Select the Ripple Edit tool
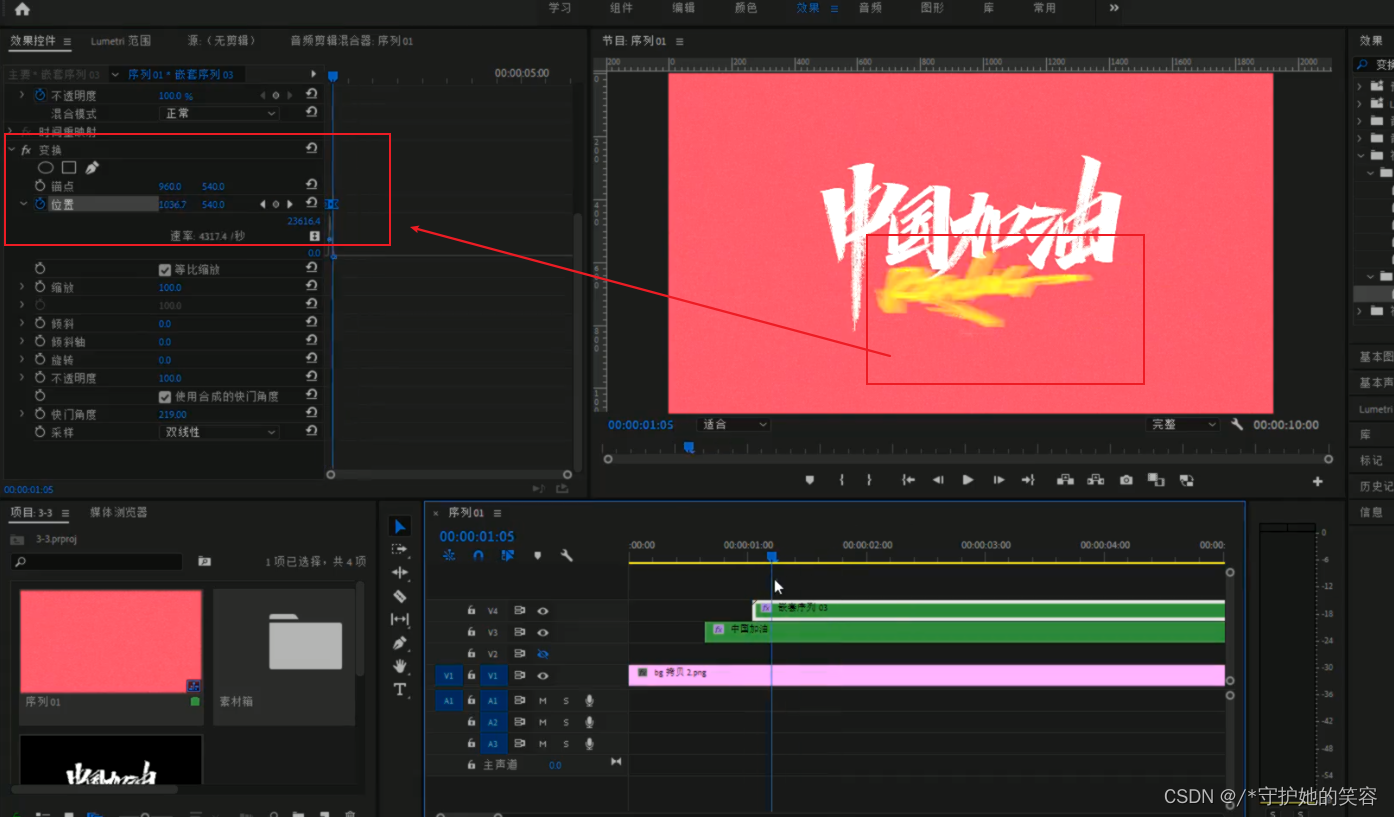This screenshot has width=1394, height=817. [400, 573]
